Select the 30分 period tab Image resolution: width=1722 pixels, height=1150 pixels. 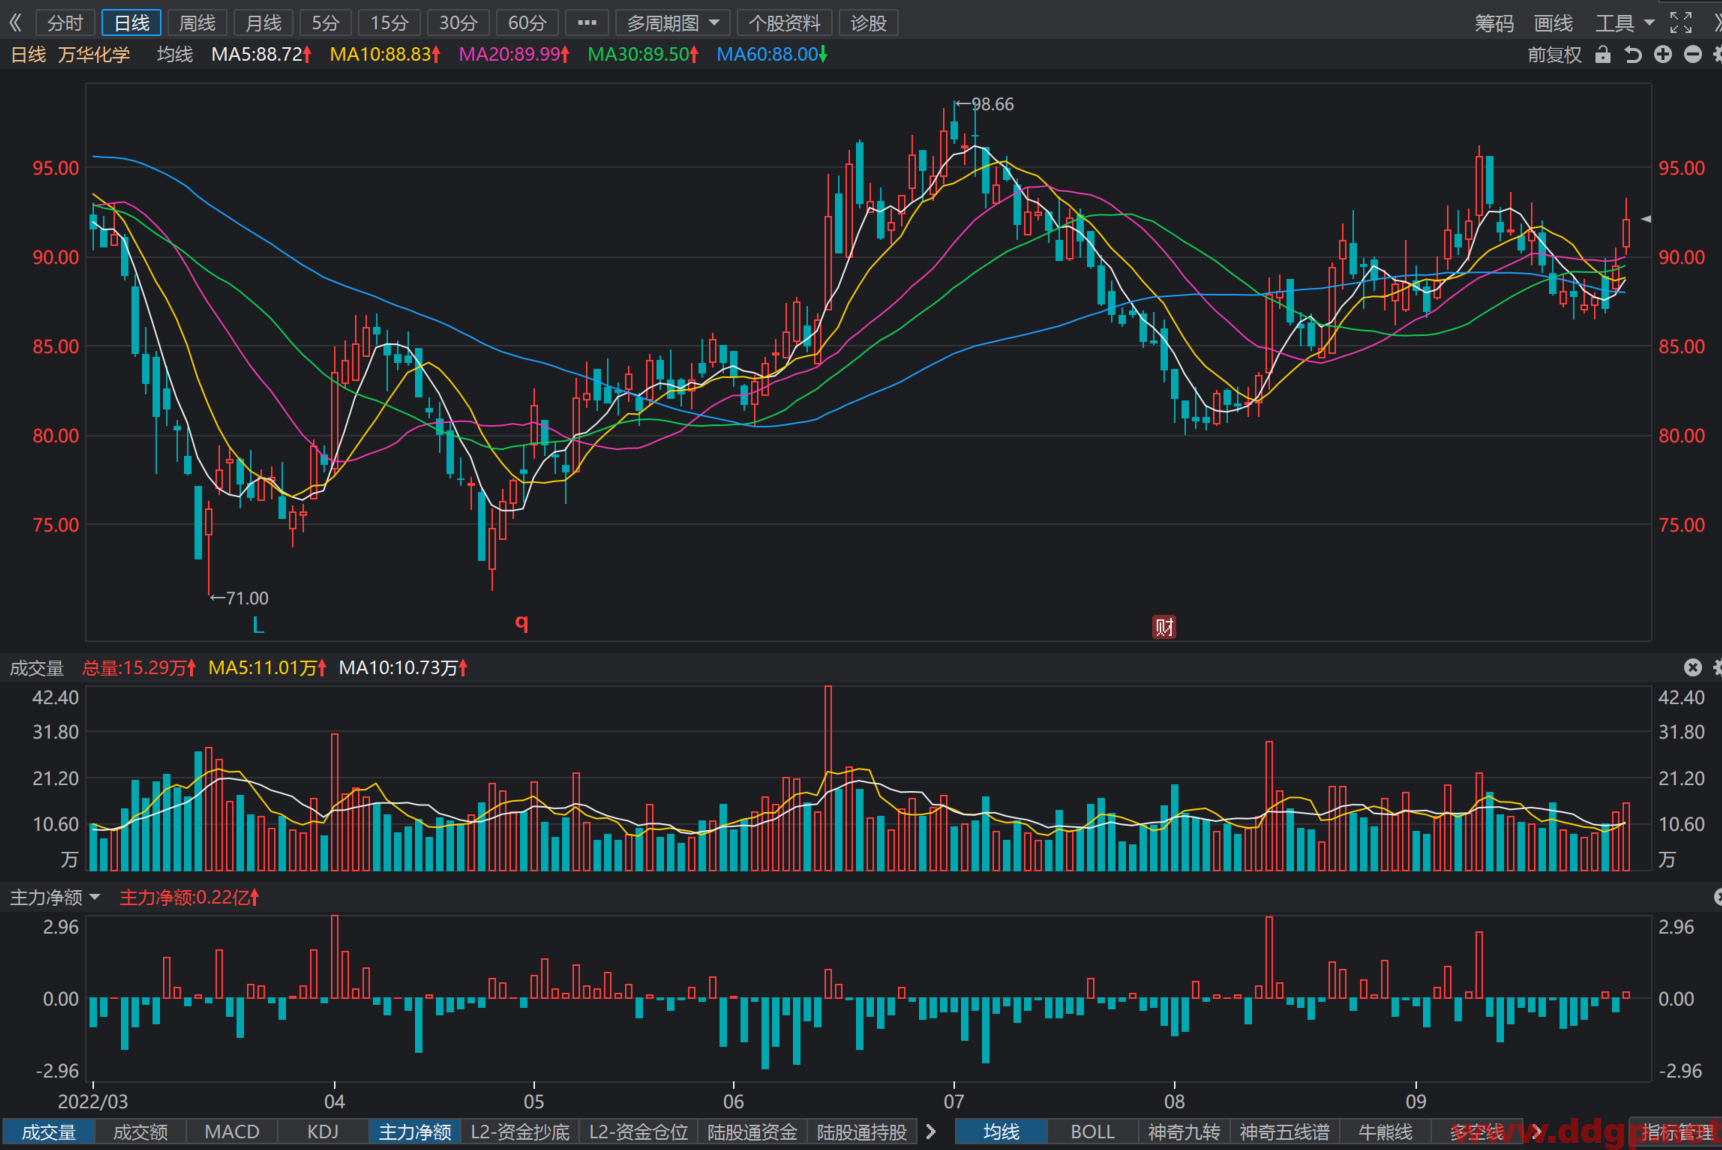point(458,23)
